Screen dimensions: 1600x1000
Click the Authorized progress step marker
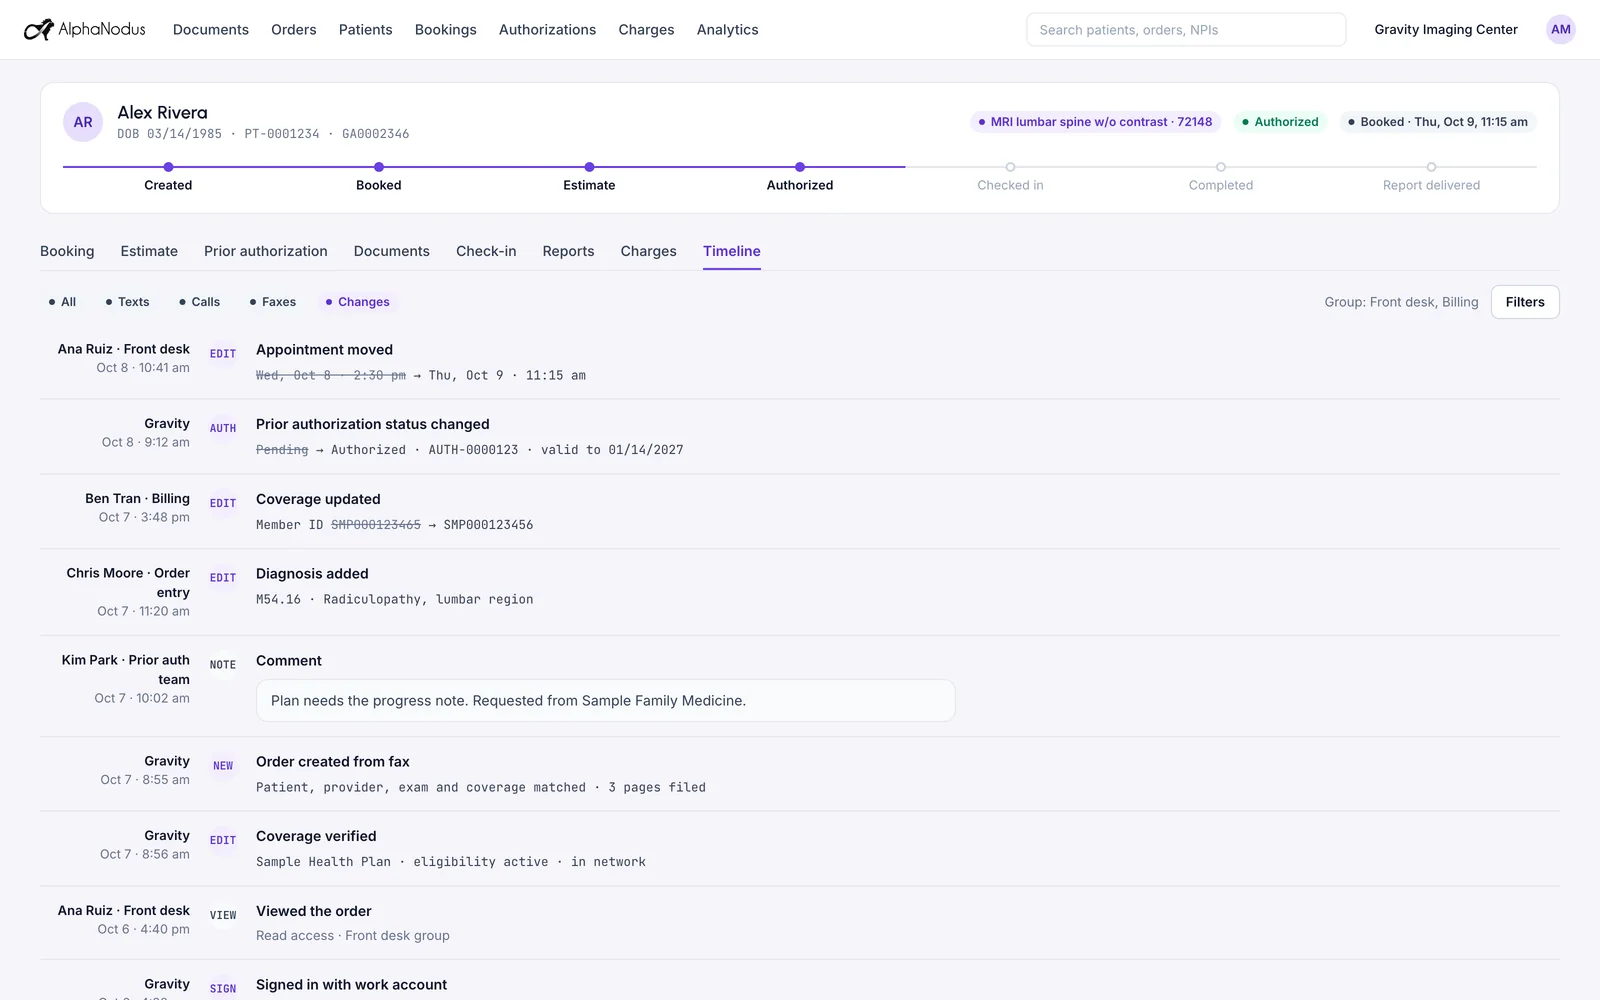coord(800,167)
